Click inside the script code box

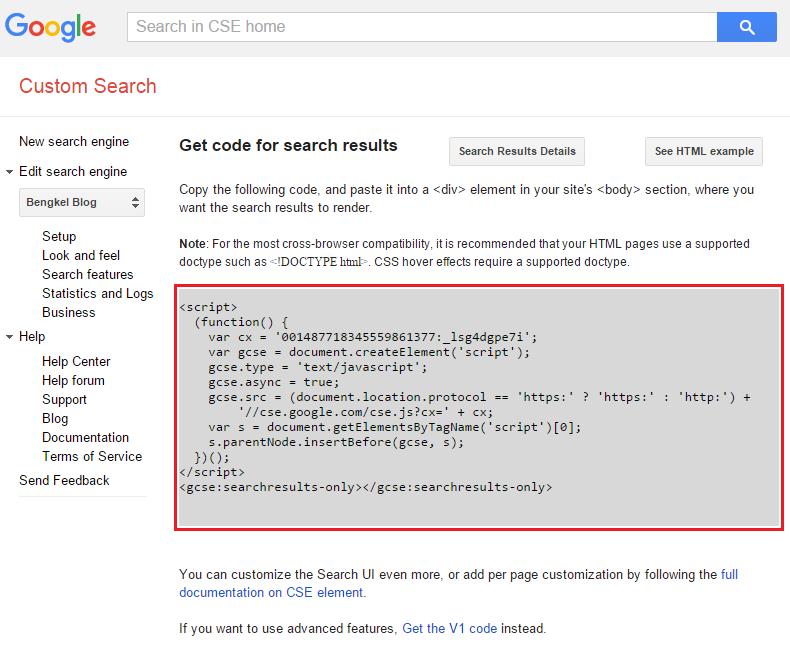[479, 408]
